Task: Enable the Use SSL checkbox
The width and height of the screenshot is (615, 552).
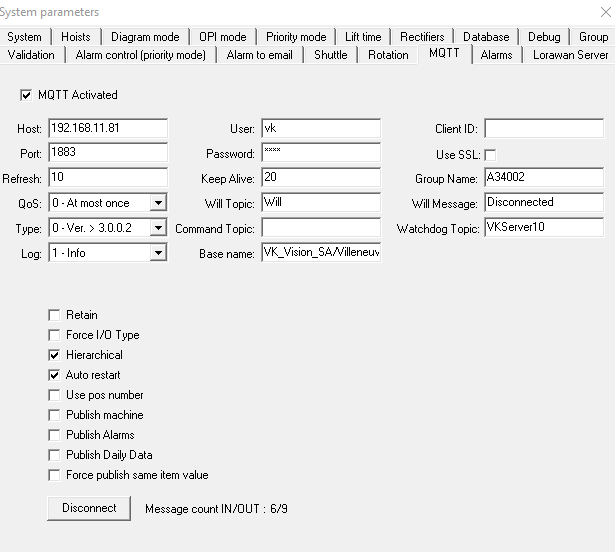Action: click(490, 155)
